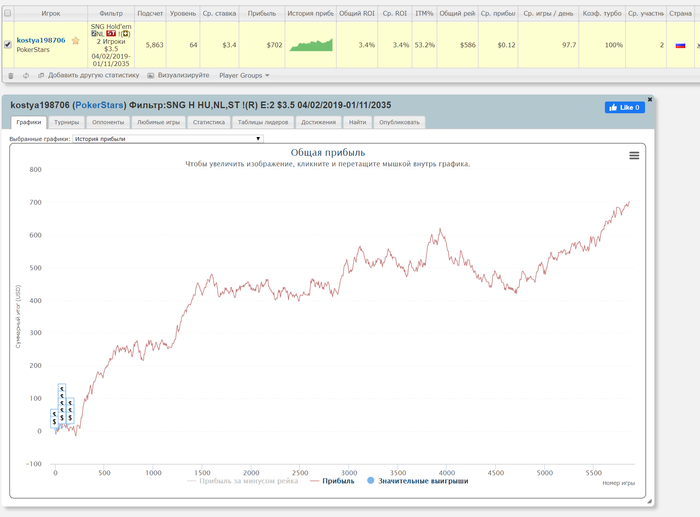700x517 pixels.
Task: Open the Оппоненты tab
Action: pyautogui.click(x=108, y=122)
